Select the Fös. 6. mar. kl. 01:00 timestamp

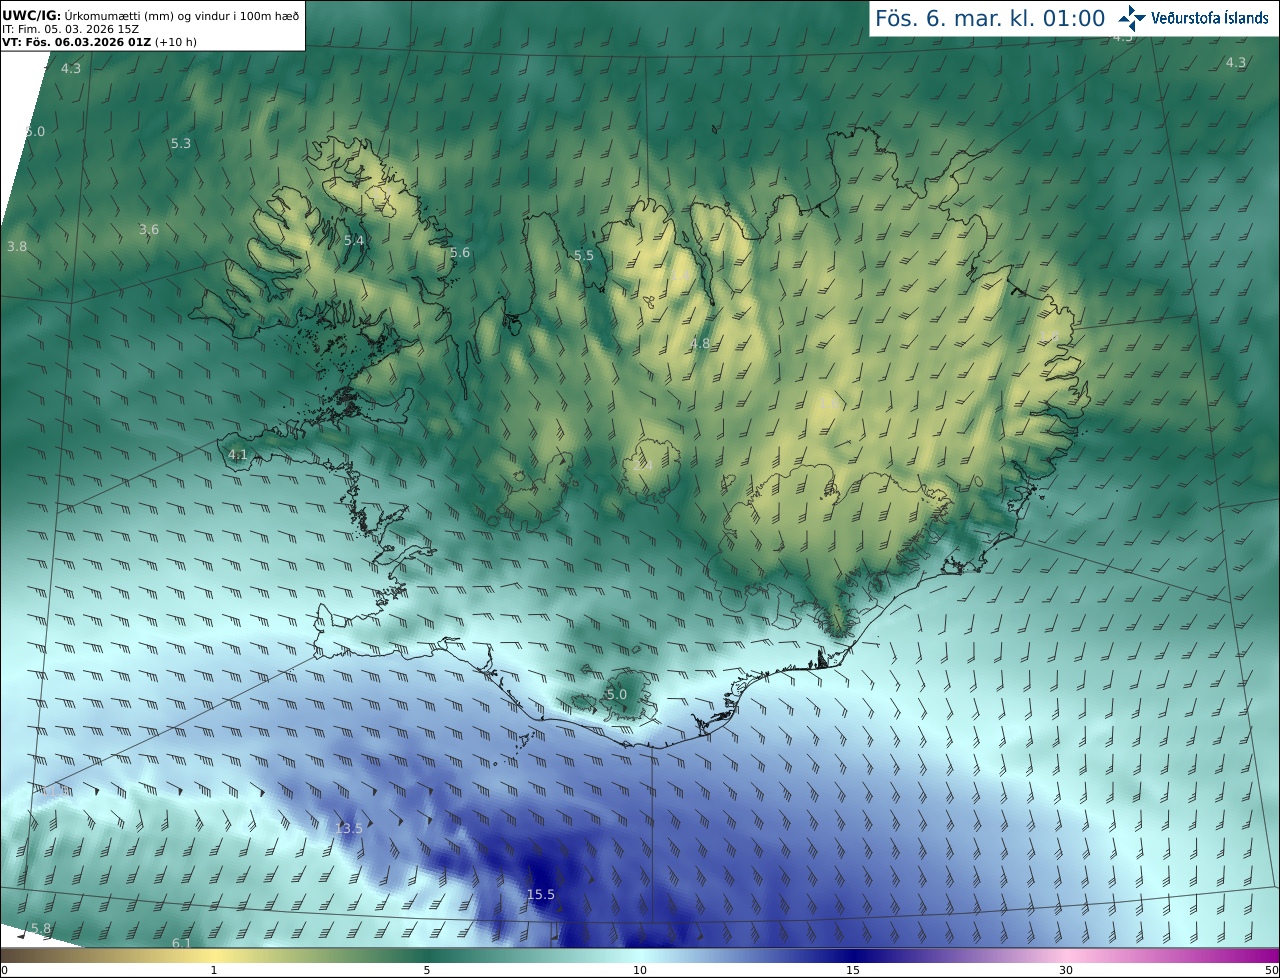(990, 18)
